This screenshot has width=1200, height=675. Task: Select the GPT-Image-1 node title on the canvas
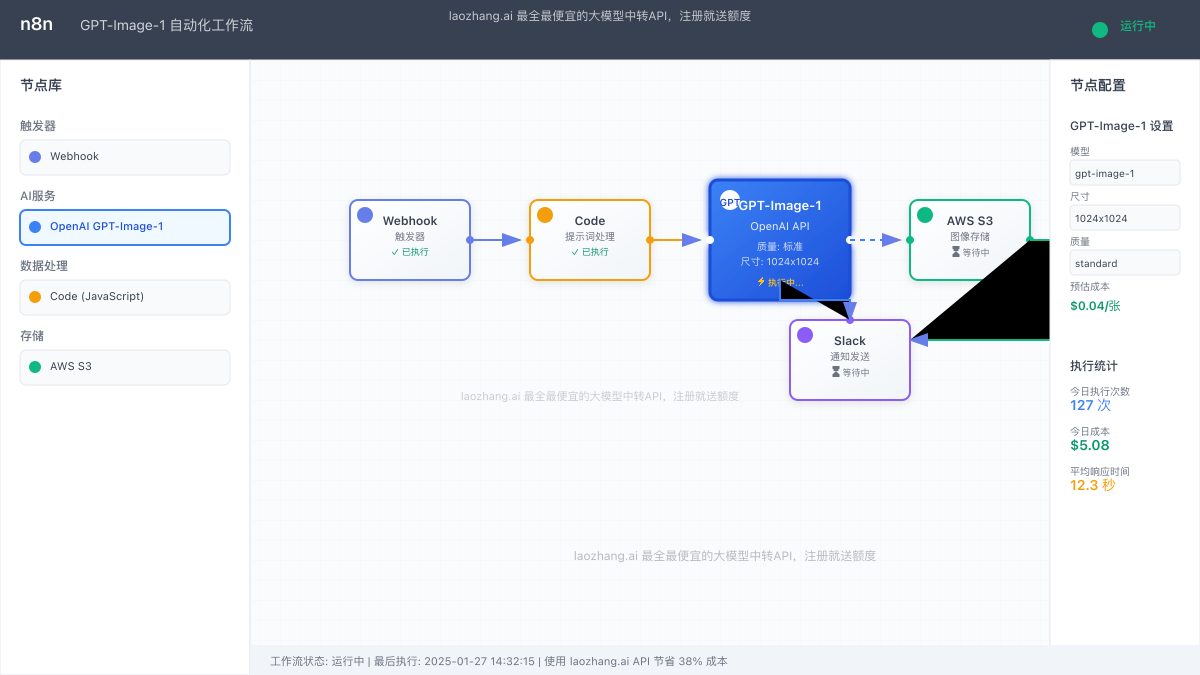[x=780, y=206]
